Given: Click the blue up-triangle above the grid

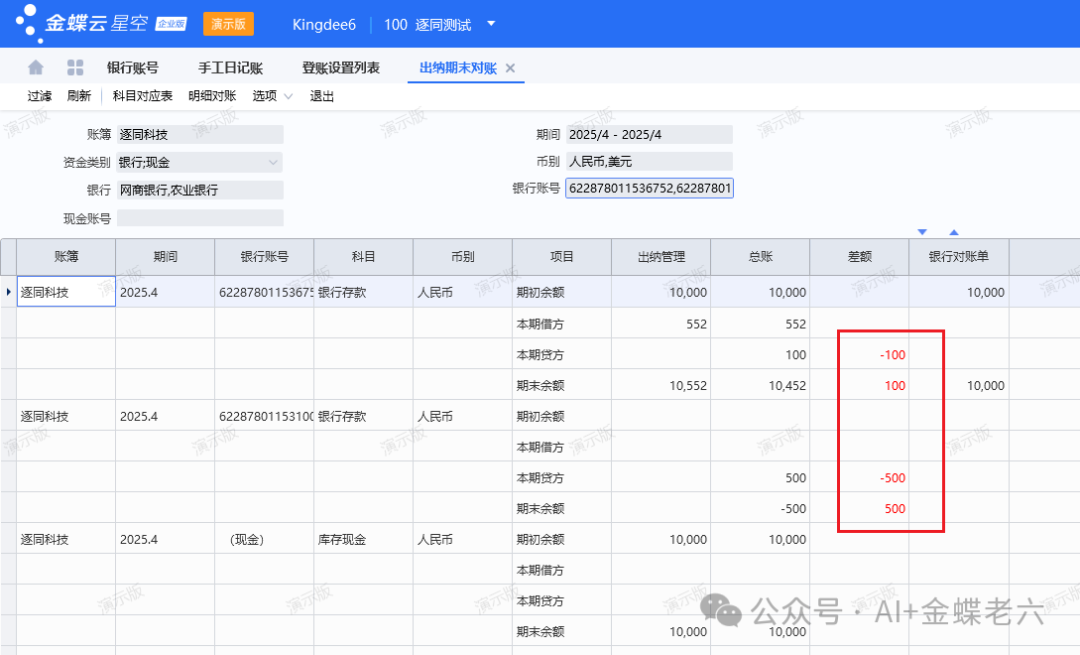Looking at the screenshot, I should [953, 232].
